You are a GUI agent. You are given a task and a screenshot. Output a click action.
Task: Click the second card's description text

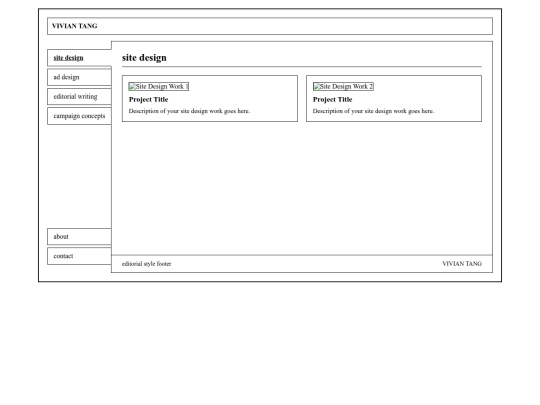coord(373,111)
